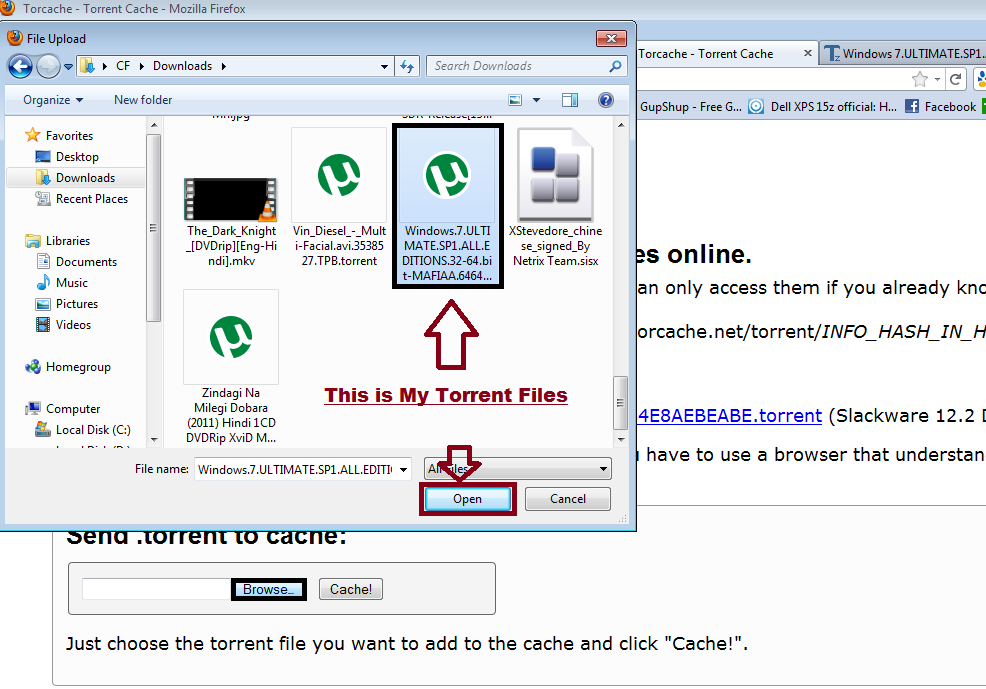Expand address bar history dropdown arrow
This screenshot has height=689, width=986.
(384, 66)
